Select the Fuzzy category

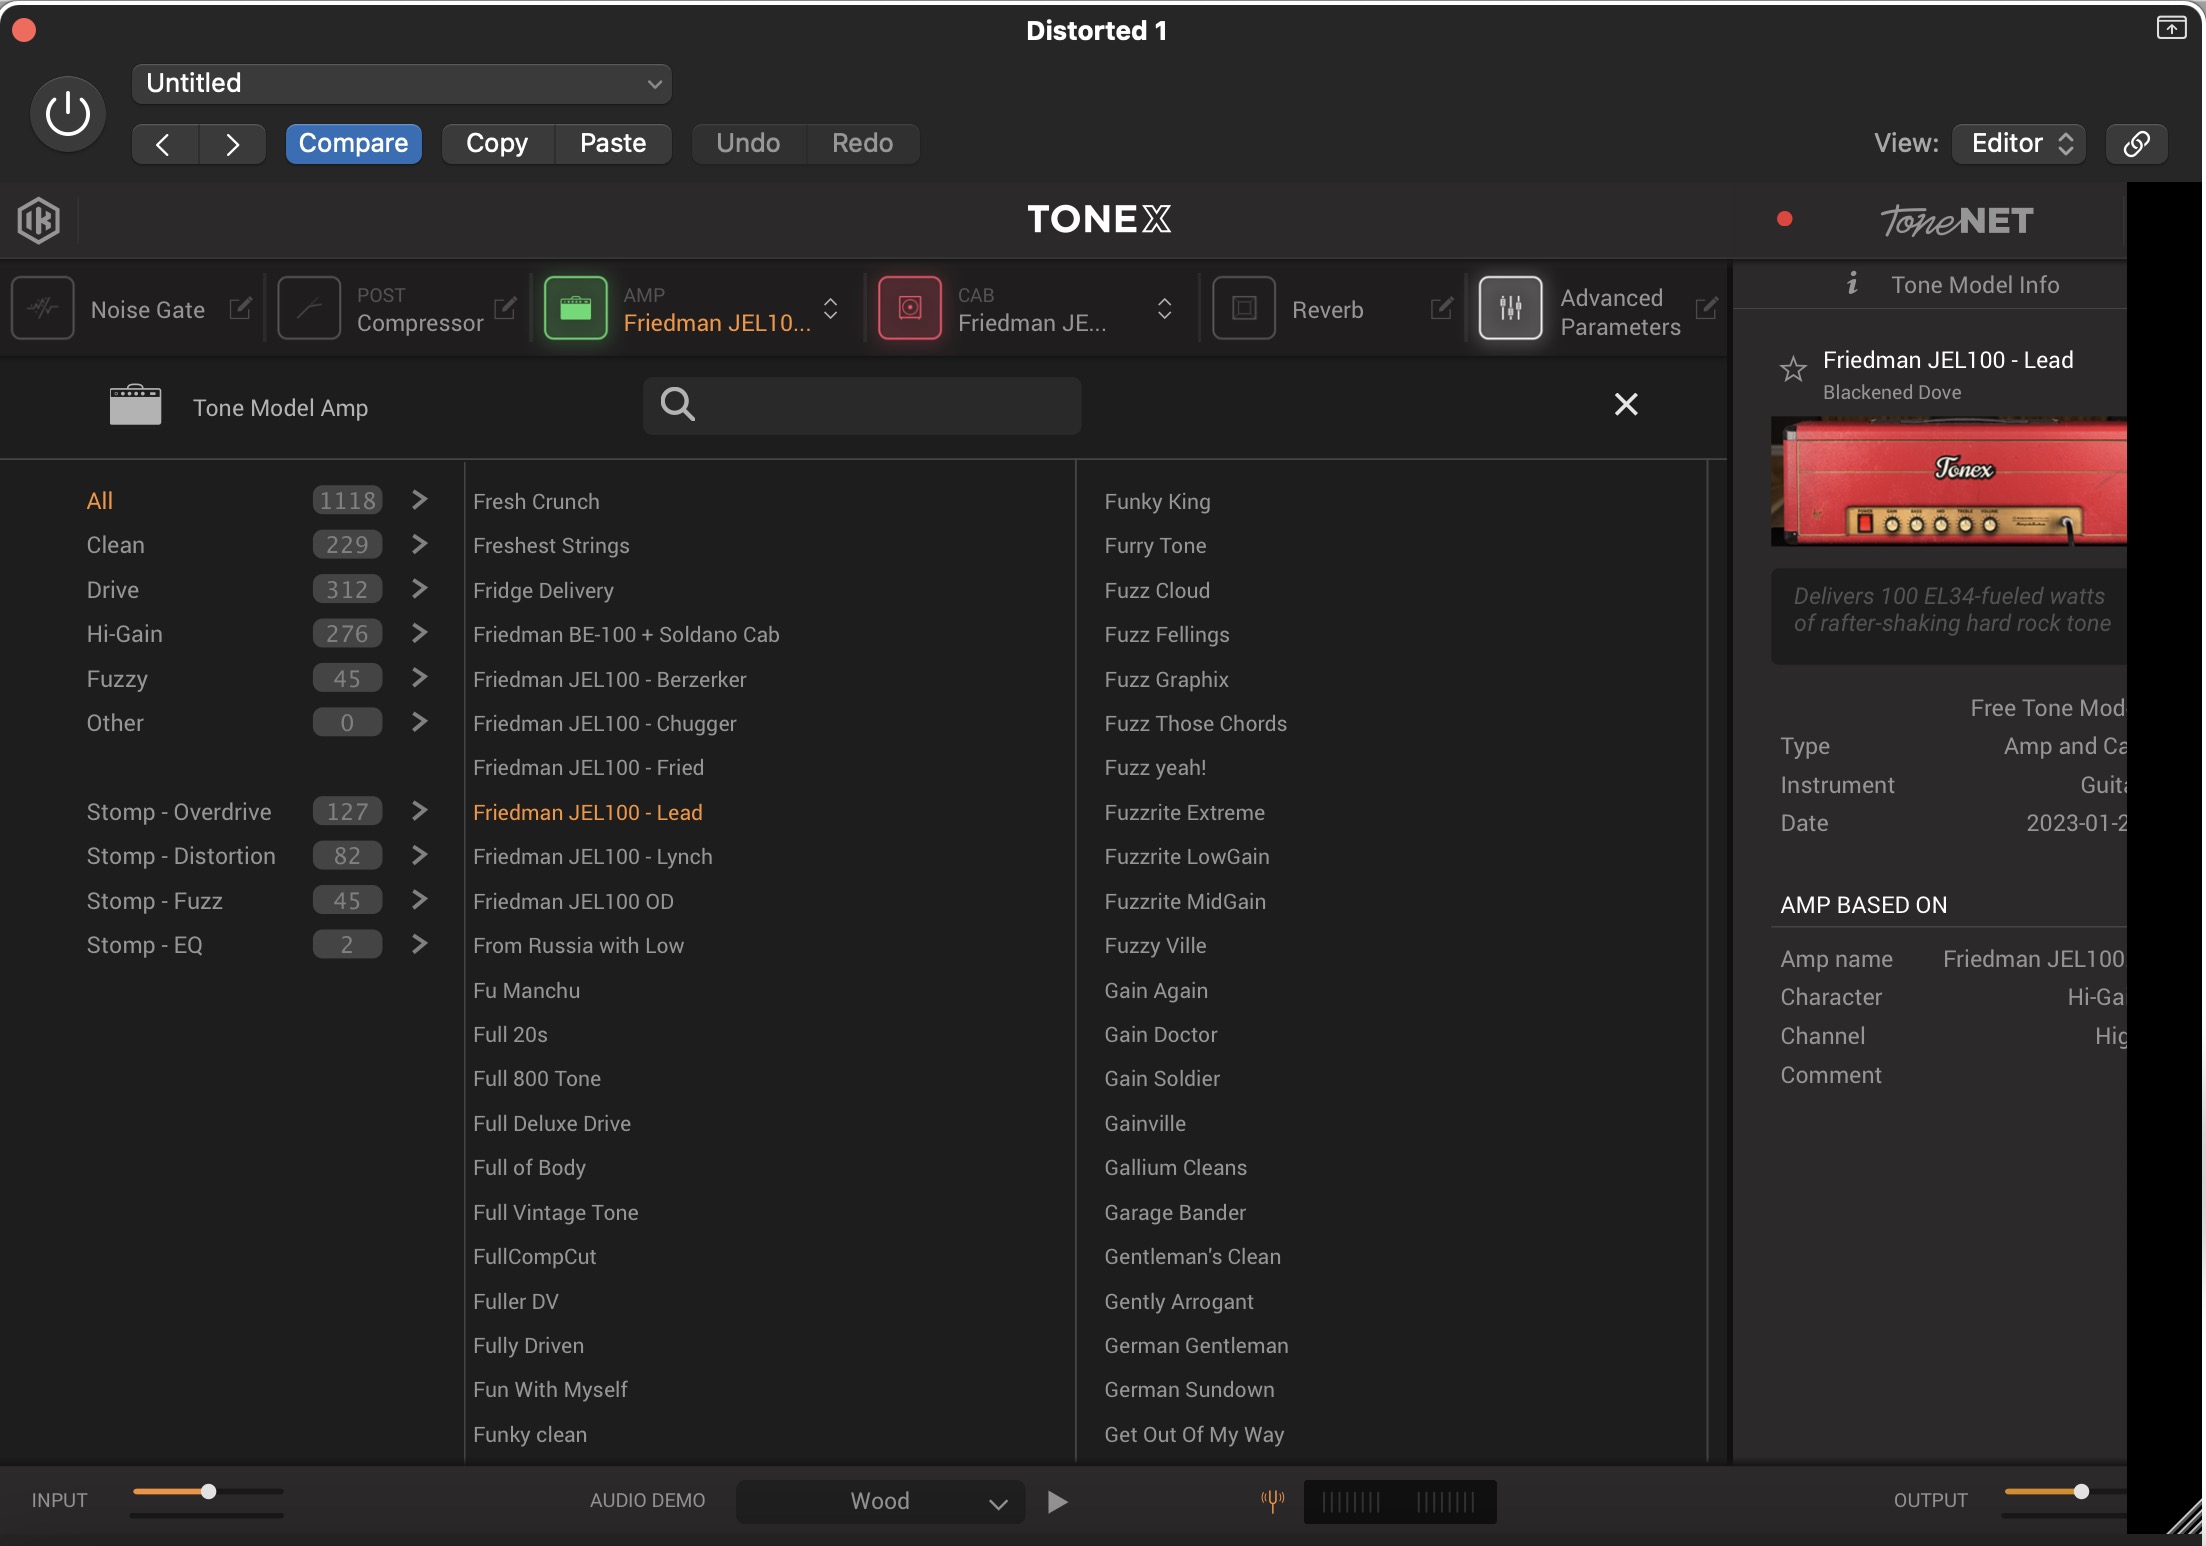click(117, 679)
